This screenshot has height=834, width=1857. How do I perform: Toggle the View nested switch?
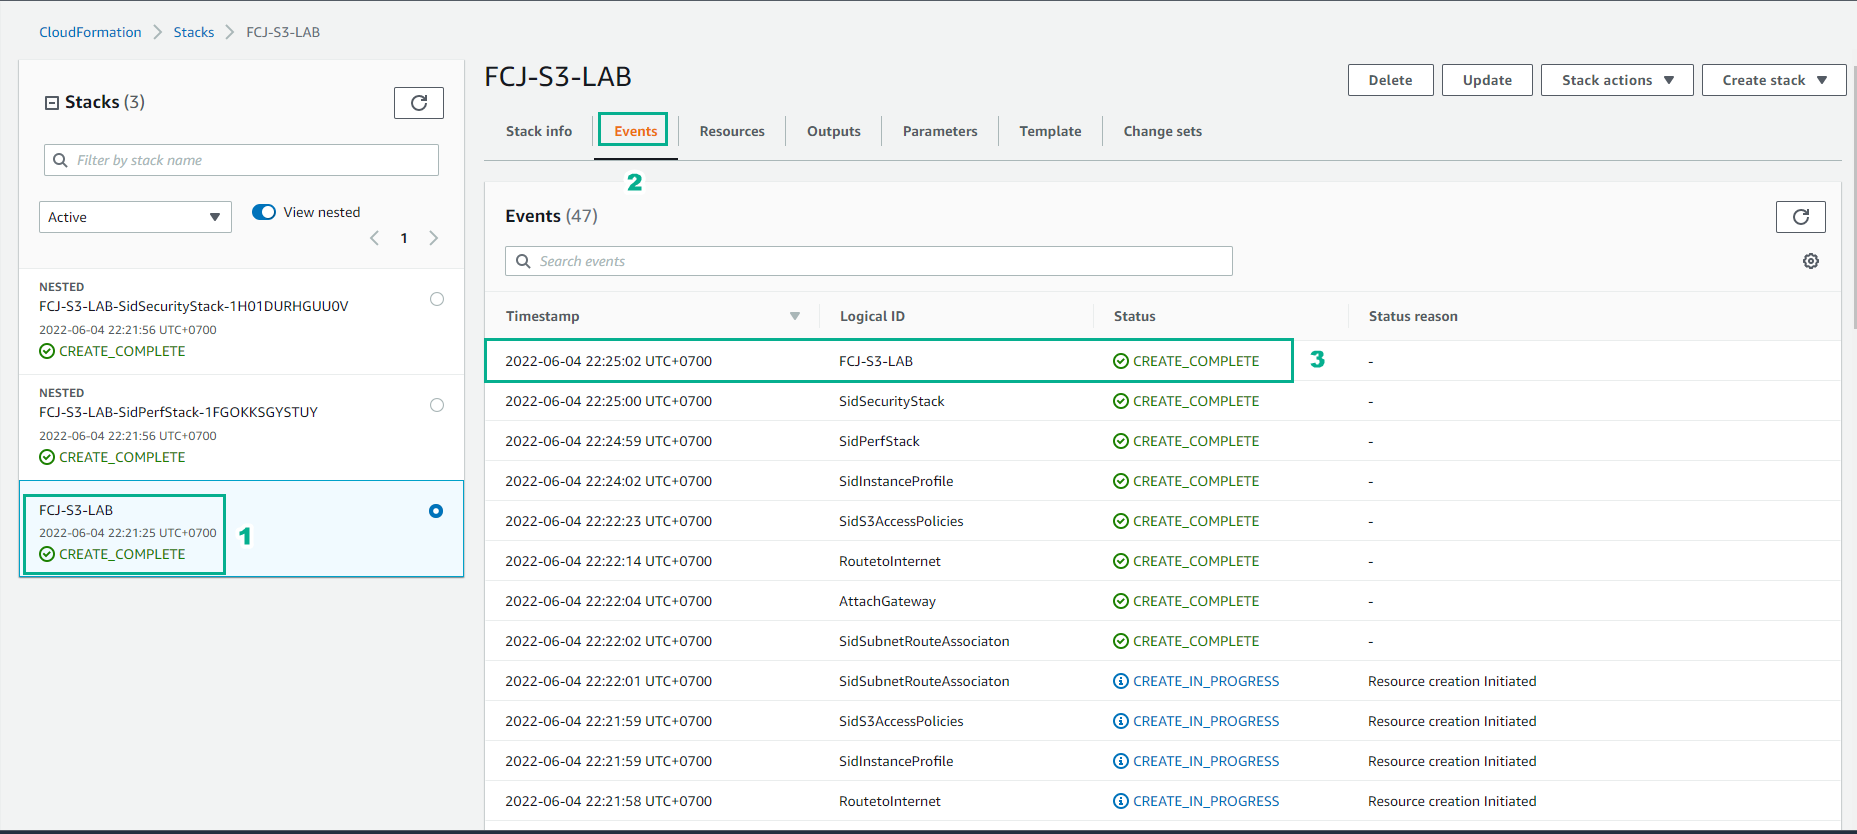264,212
